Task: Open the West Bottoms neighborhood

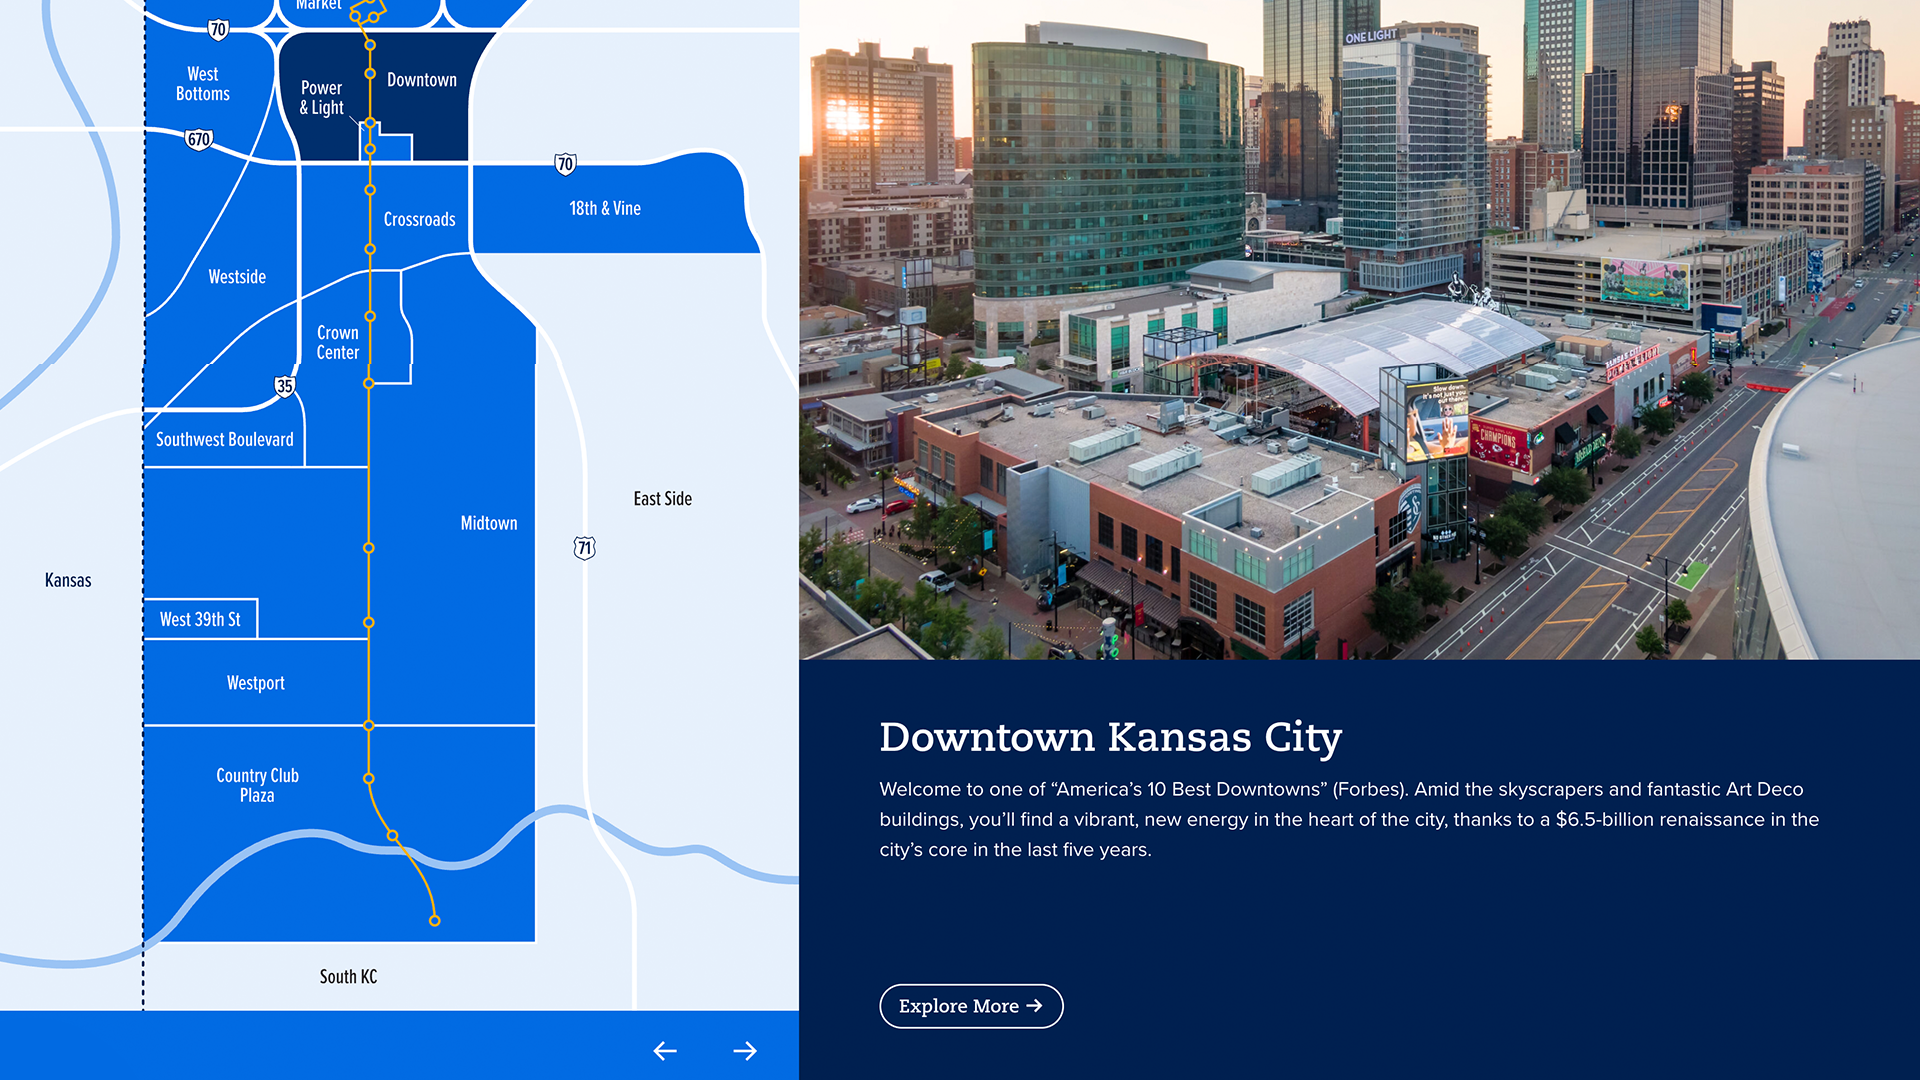Action: [203, 84]
